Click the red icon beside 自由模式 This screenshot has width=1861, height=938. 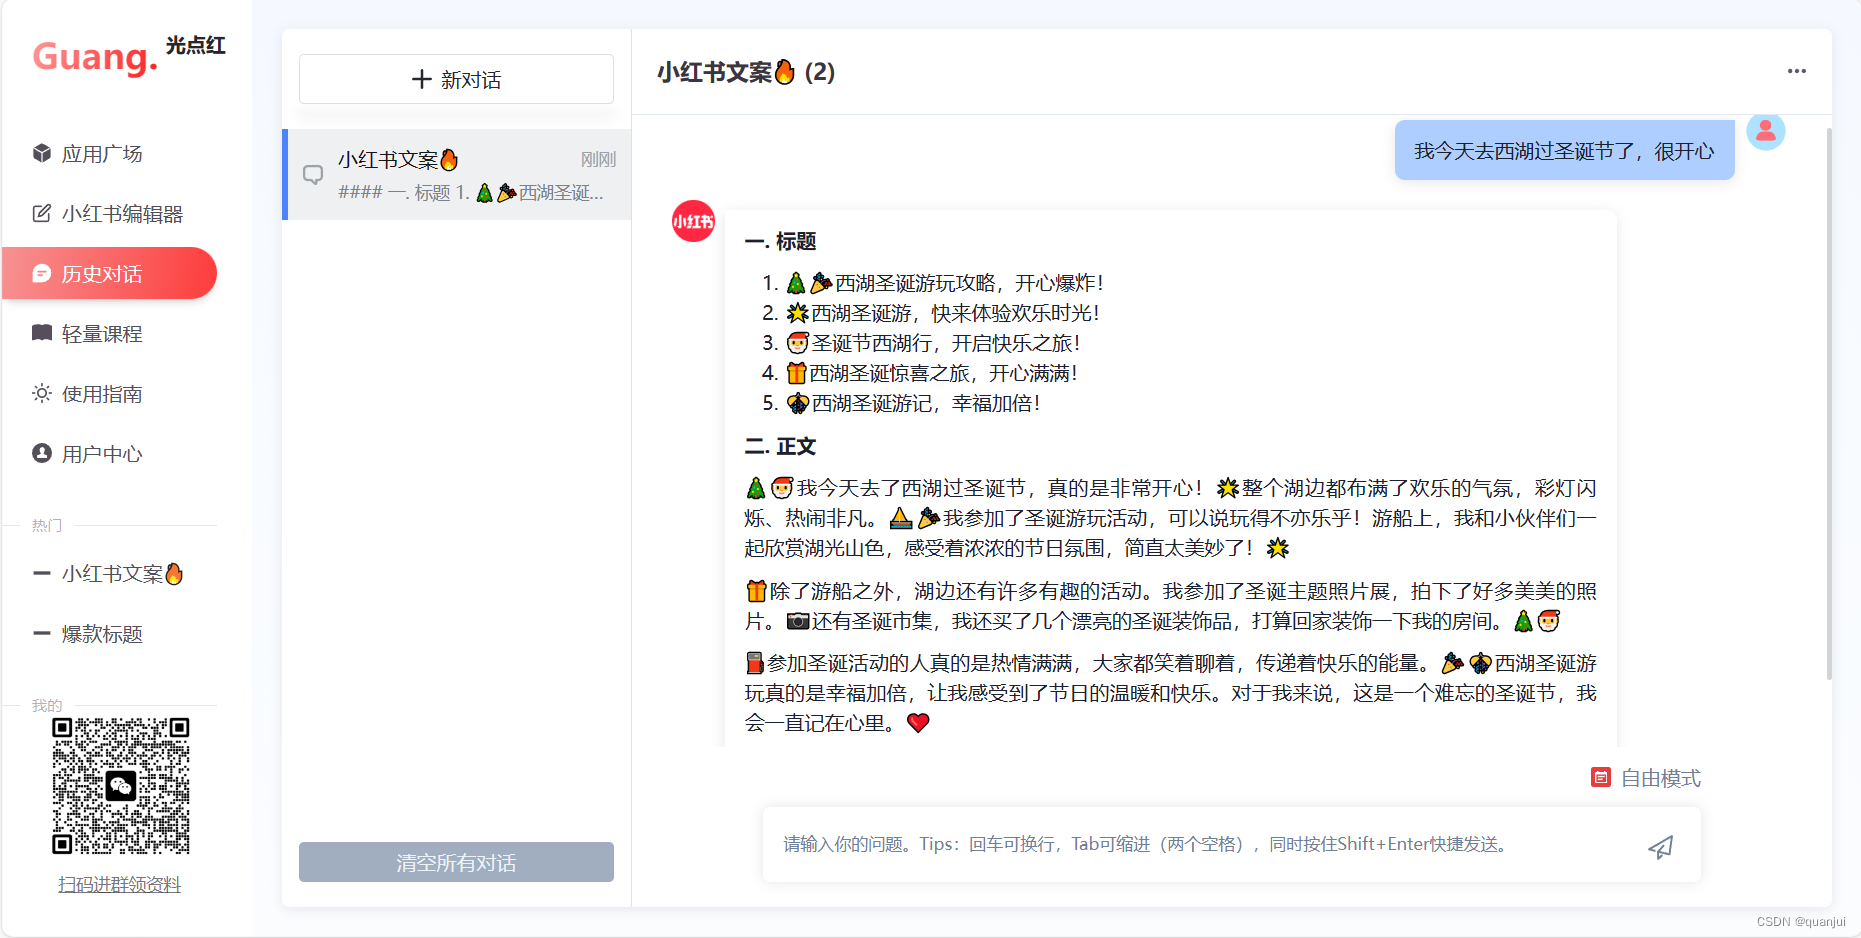[1601, 777]
